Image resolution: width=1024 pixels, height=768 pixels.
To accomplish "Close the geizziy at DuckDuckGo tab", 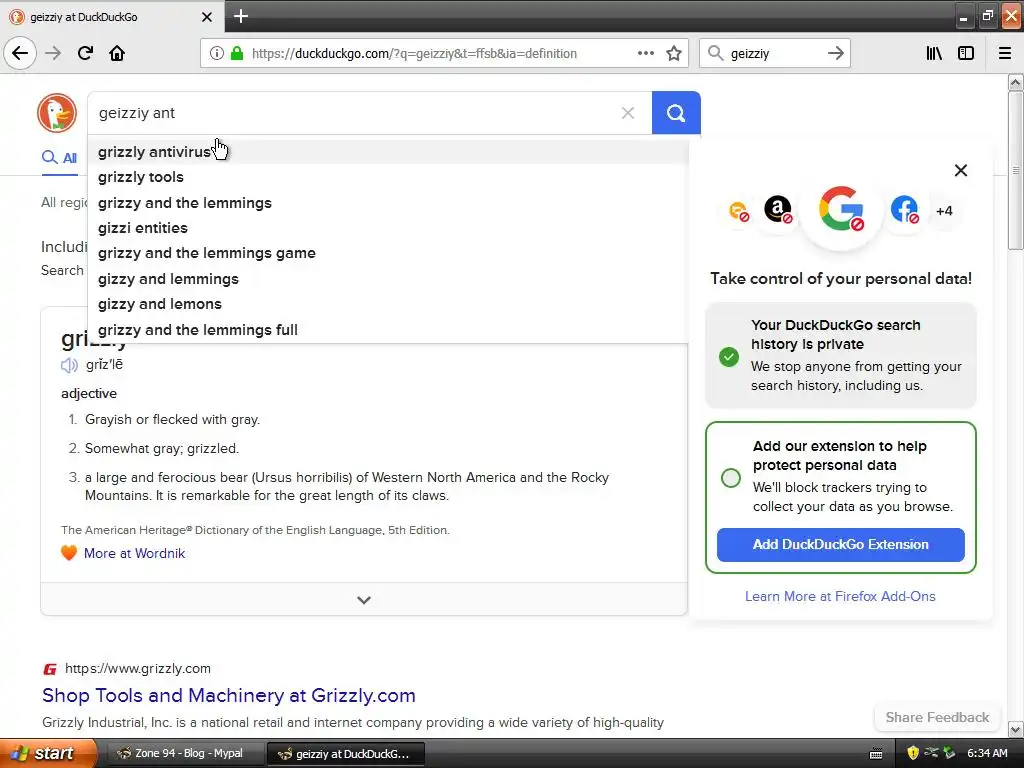I will pyautogui.click(x=206, y=17).
